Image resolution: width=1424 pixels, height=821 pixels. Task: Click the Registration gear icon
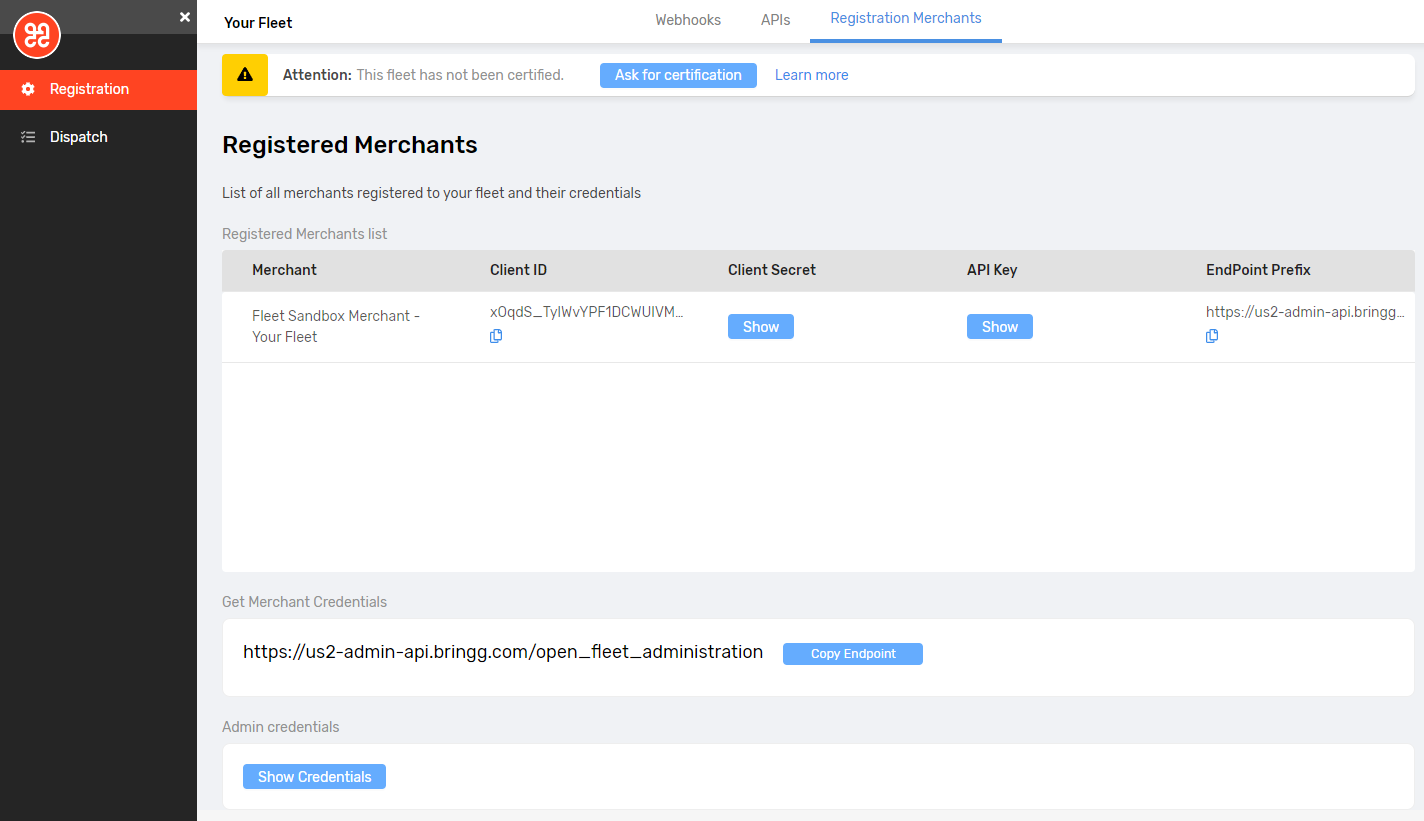[28, 89]
